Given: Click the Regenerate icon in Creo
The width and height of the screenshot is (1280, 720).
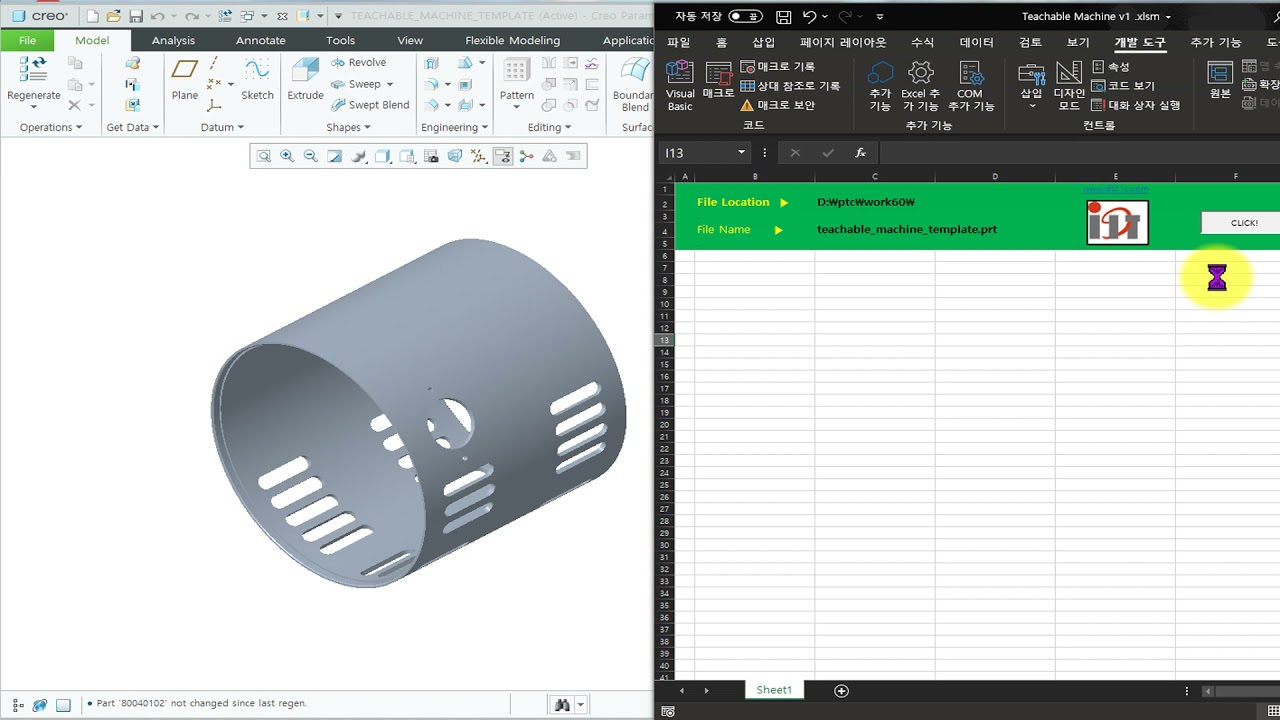Looking at the screenshot, I should 33,69.
